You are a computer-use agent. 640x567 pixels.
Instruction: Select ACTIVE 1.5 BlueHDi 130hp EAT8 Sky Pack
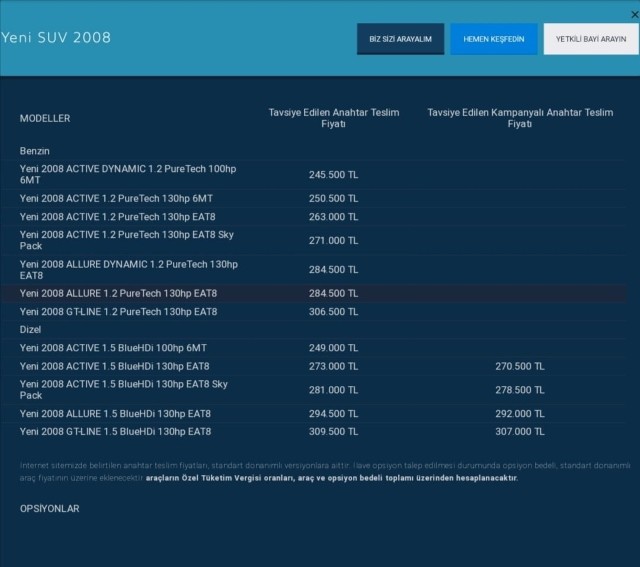pyautogui.click(x=124, y=389)
